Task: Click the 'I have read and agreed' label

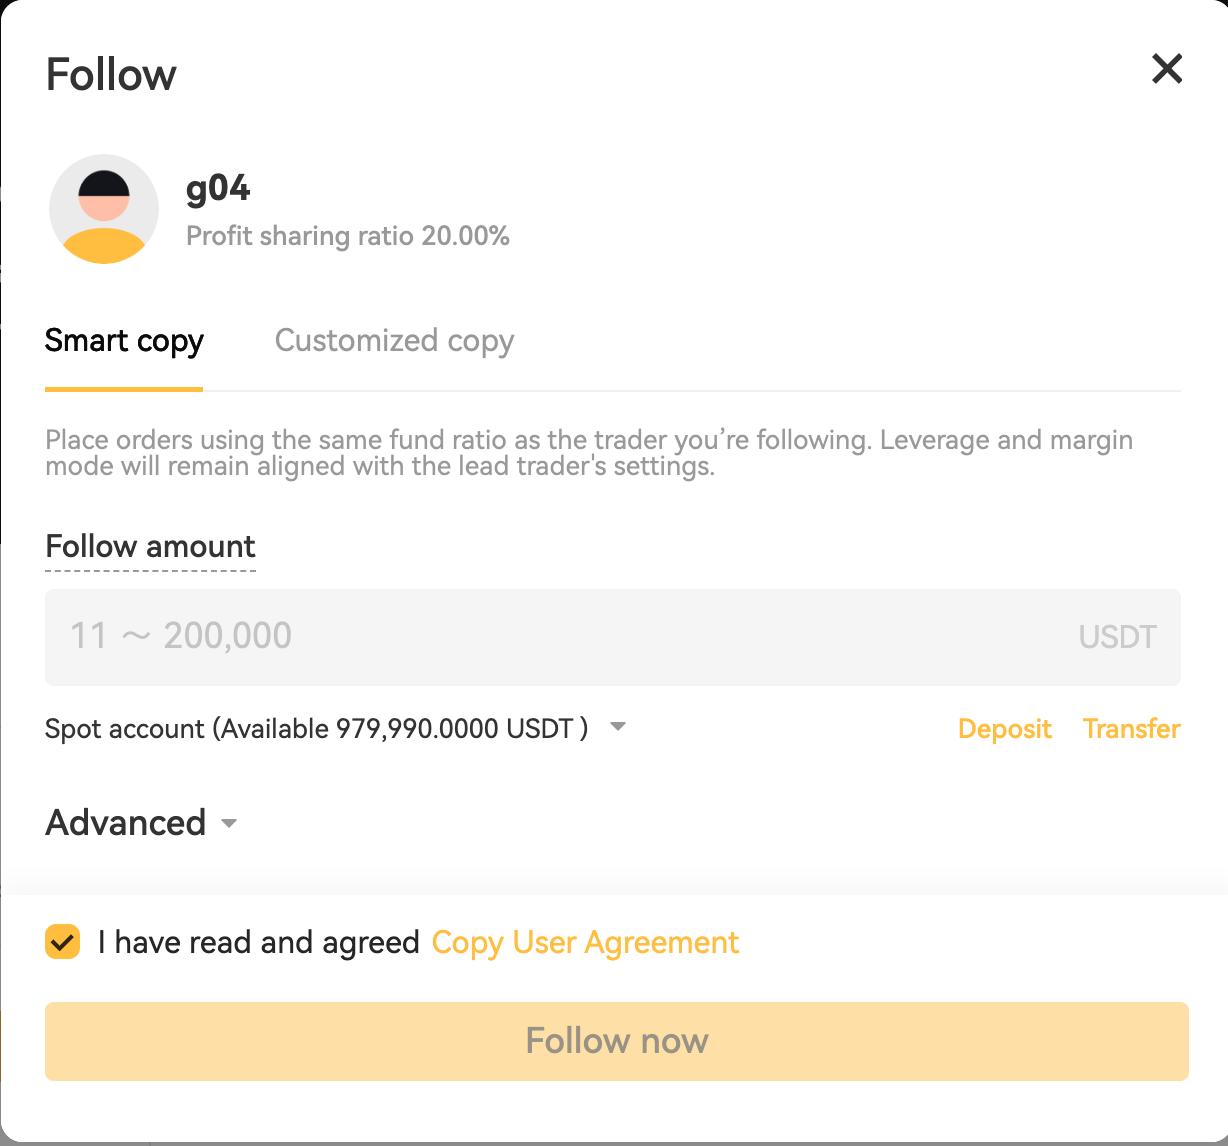Action: pos(258,943)
